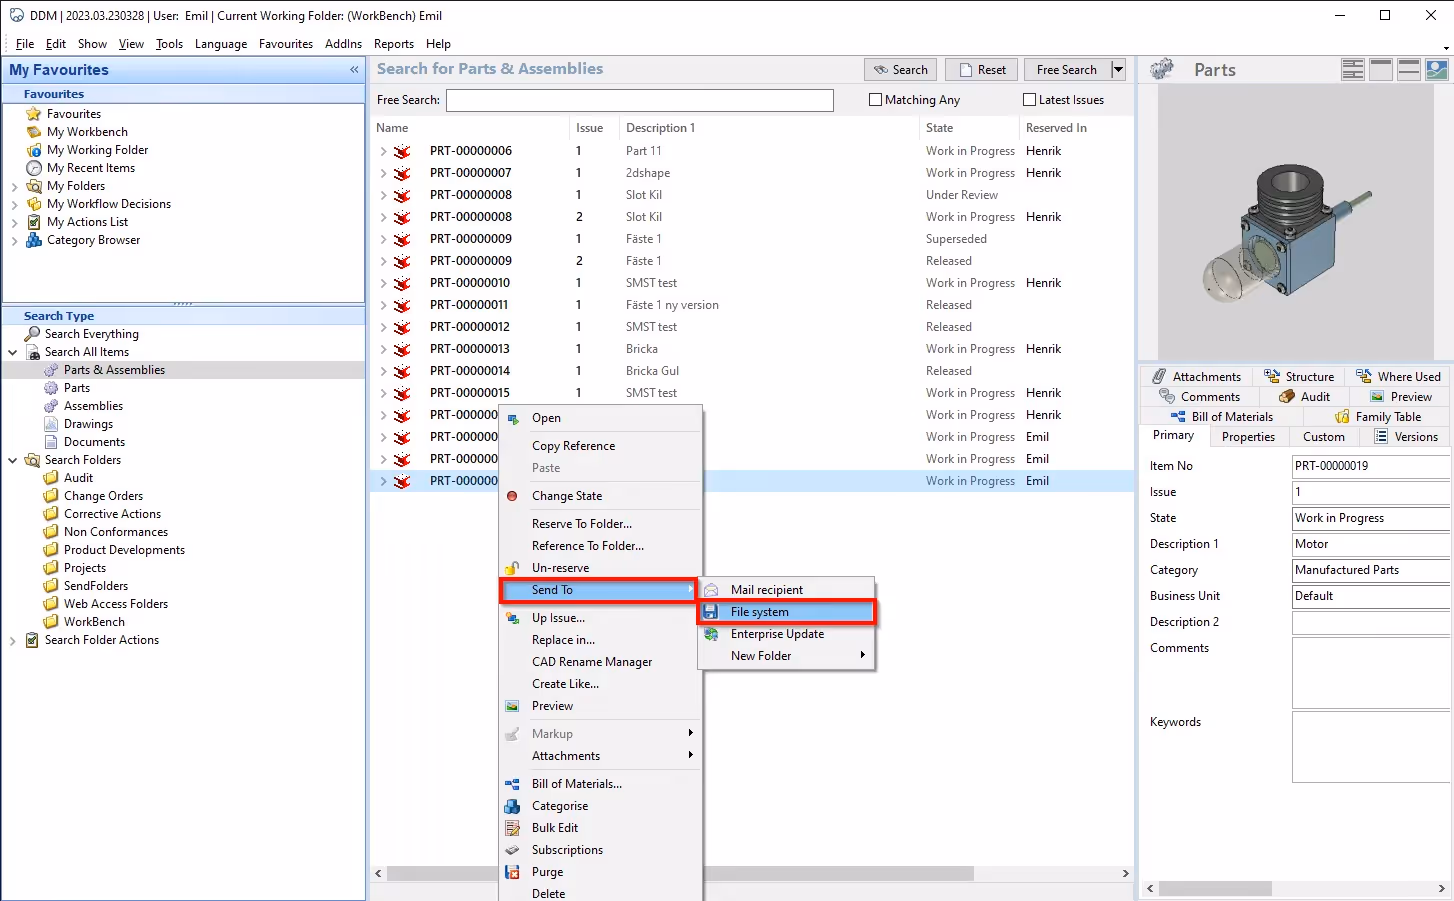Expand the PRT-00000006 row chevron
The height and width of the screenshot is (901, 1454).
(x=383, y=150)
